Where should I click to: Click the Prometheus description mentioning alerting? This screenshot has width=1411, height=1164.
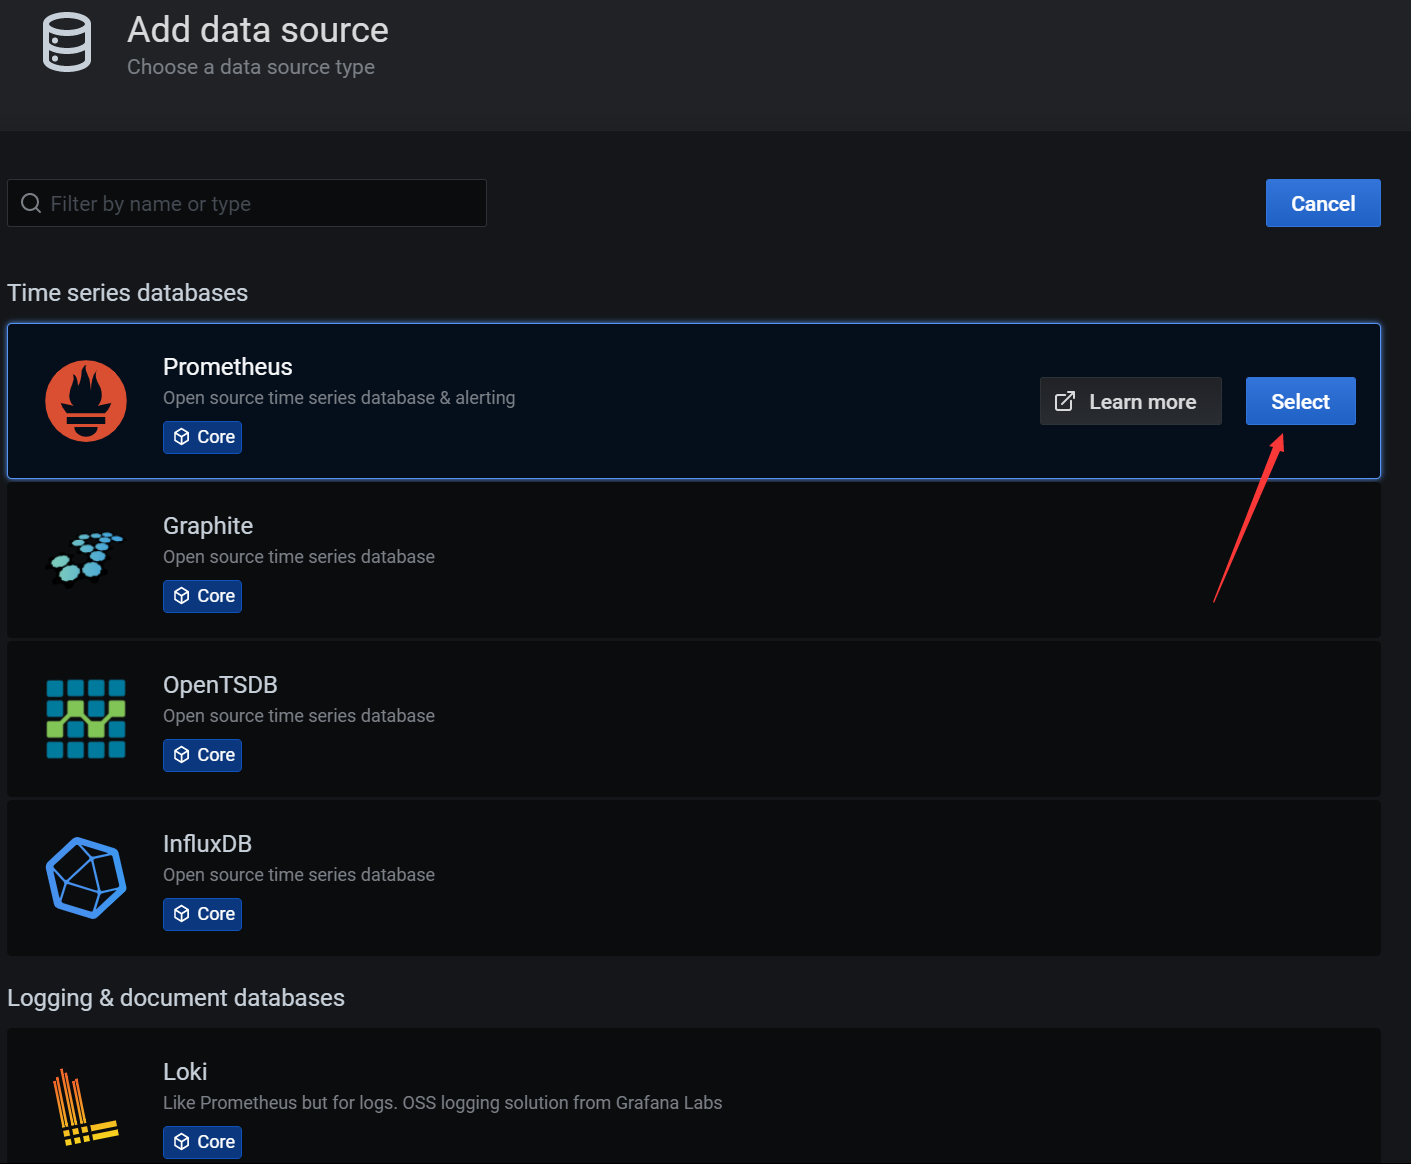click(x=339, y=398)
